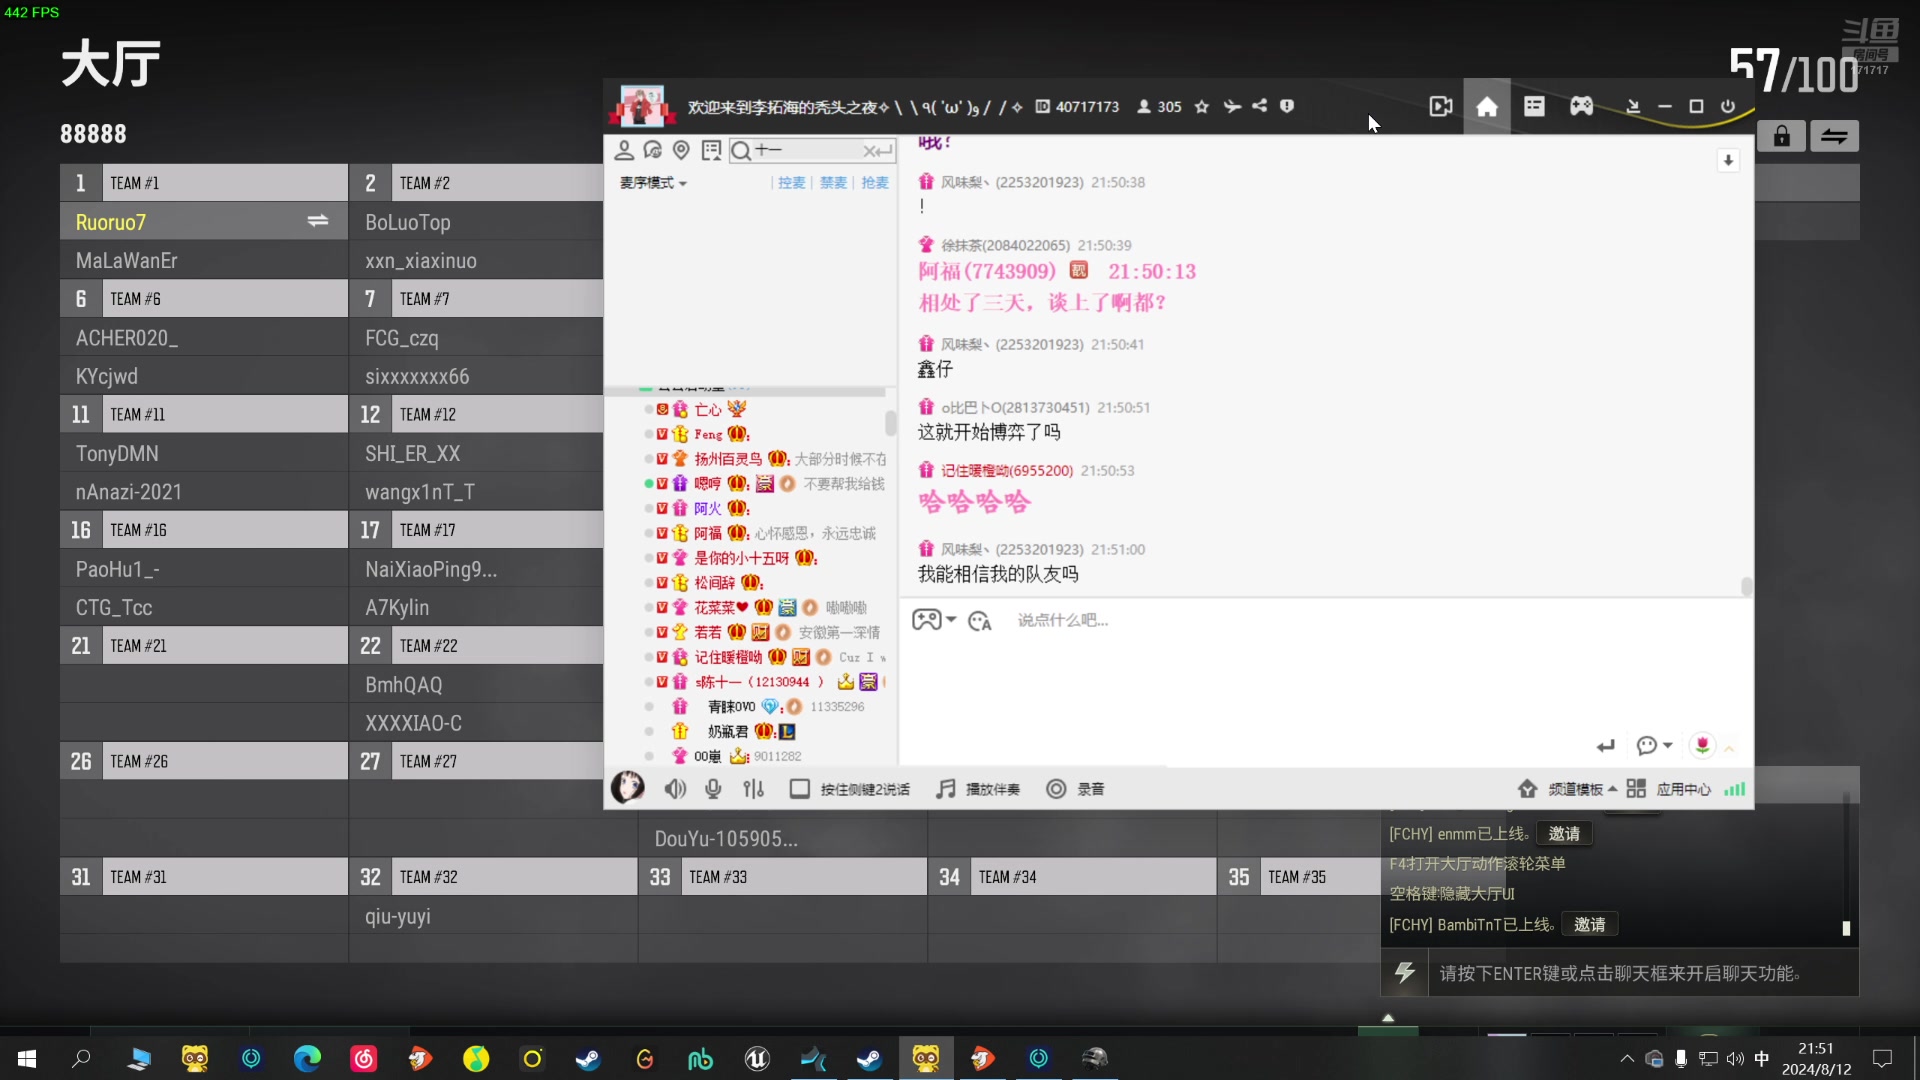Open the channel list panel icon

point(1534,107)
